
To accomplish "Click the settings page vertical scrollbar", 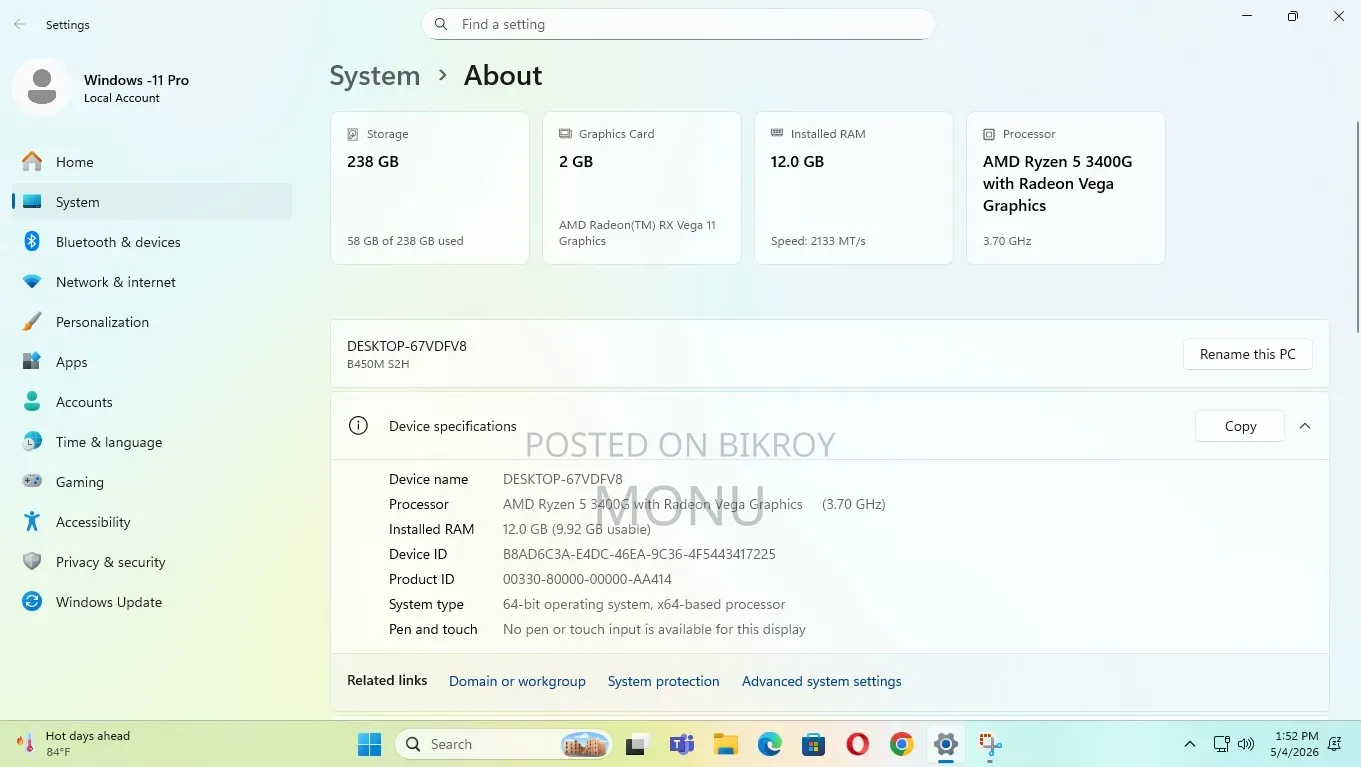I will [x=1356, y=226].
